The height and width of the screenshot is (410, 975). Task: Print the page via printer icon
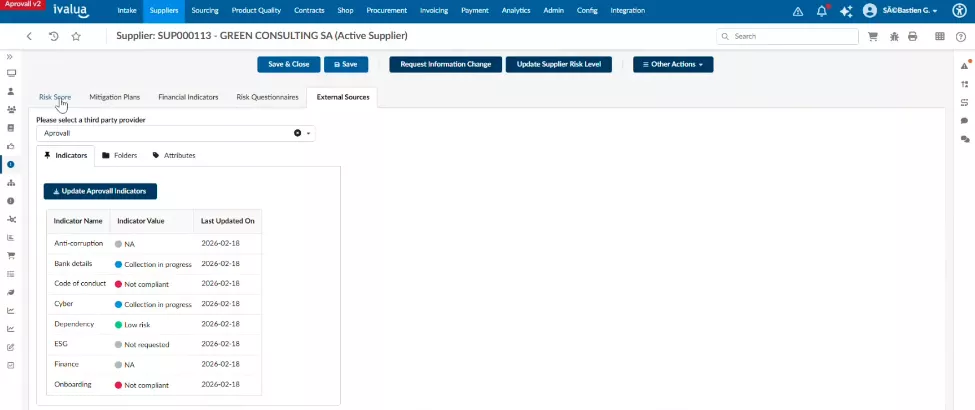[x=912, y=36]
